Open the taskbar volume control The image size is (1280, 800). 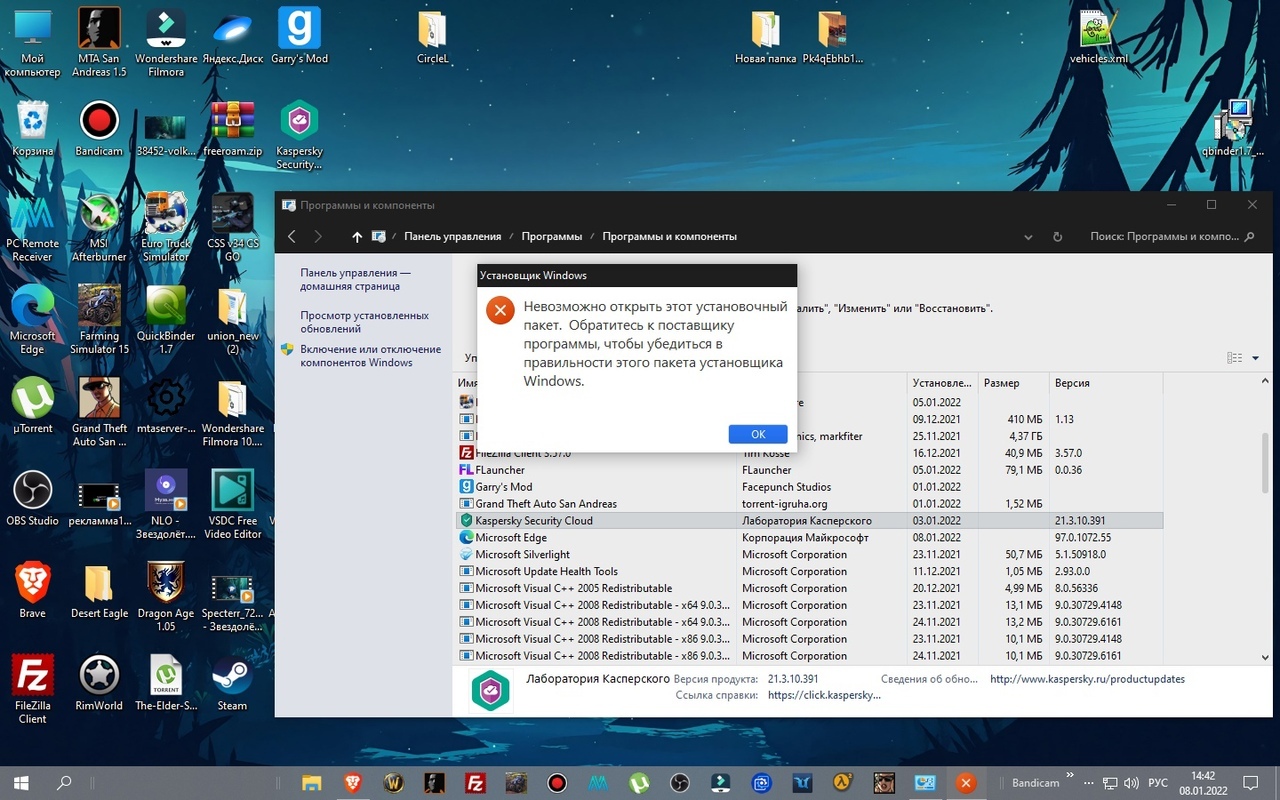1131,783
